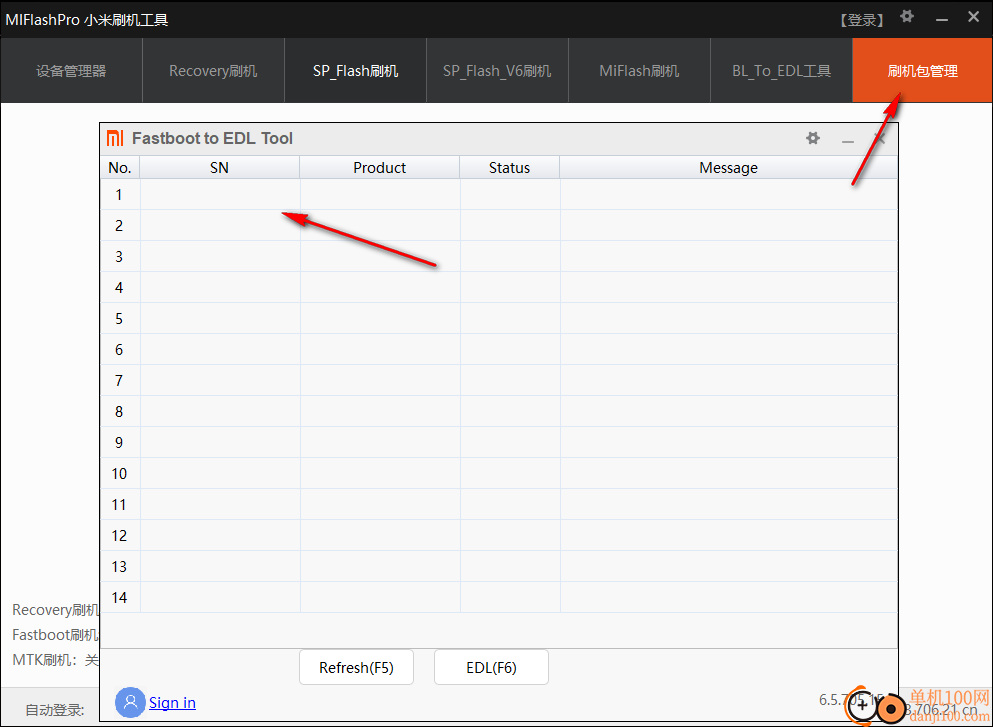This screenshot has width=993, height=727.
Task: Select row number 8 in the device table
Action: point(499,412)
